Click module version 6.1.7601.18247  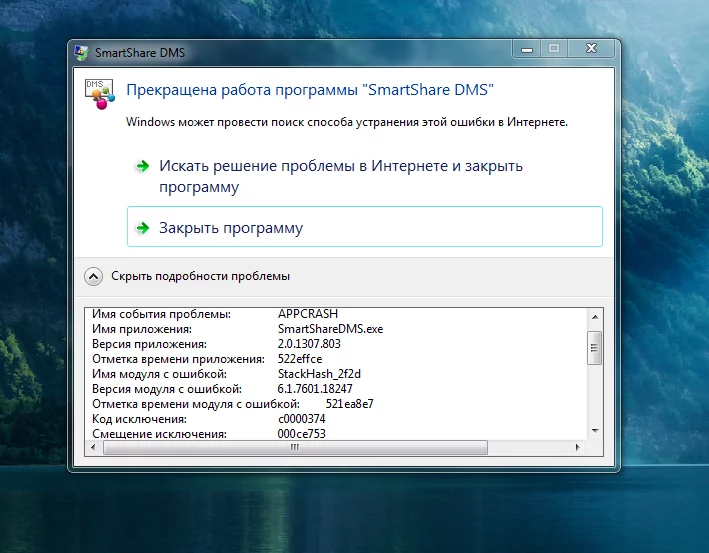point(315,388)
